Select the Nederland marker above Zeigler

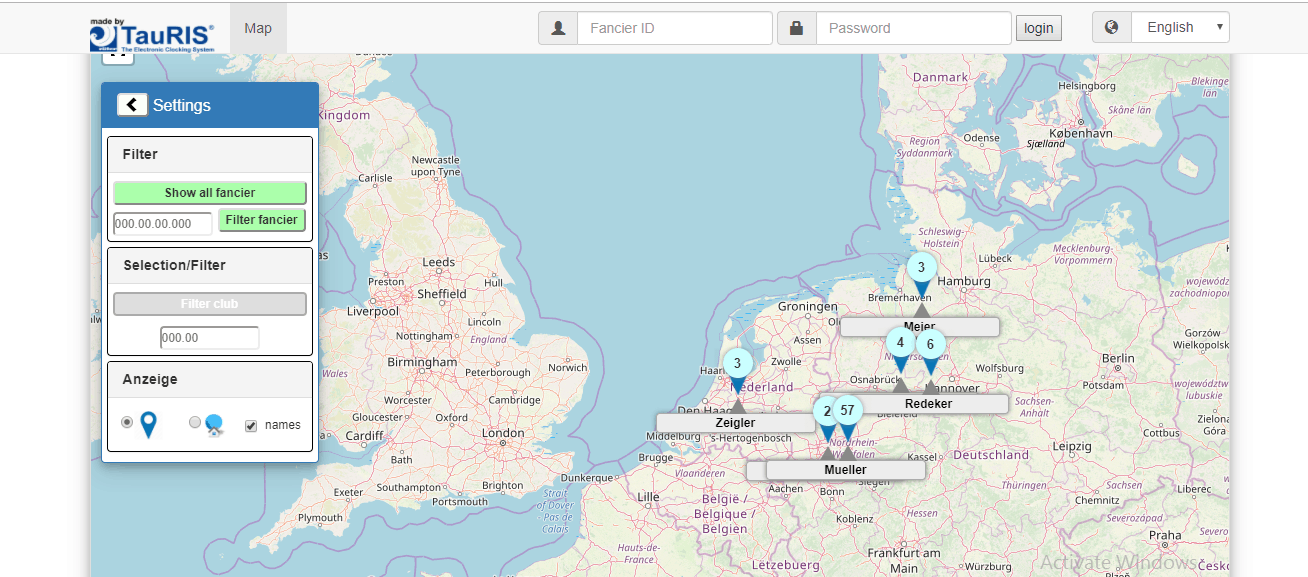[737, 365]
